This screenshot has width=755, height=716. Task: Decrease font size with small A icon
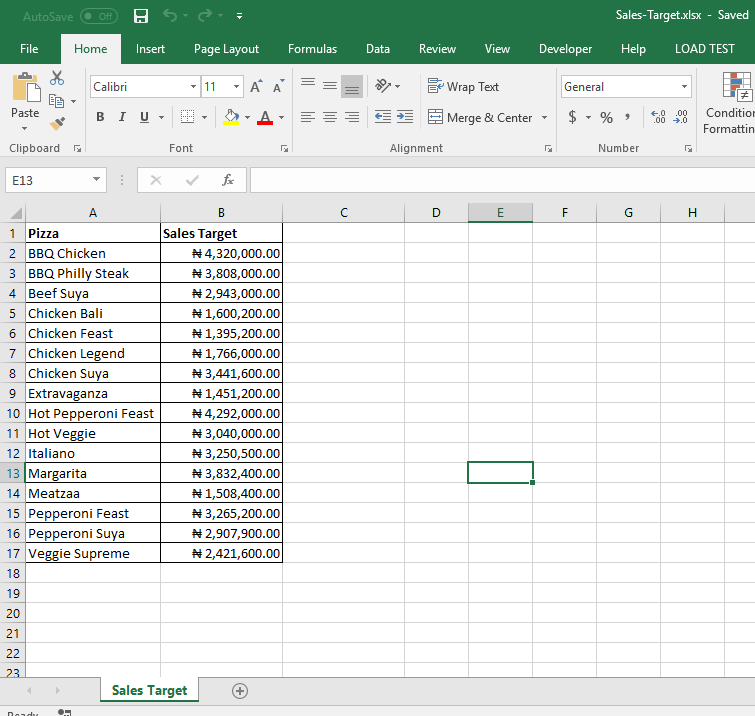pos(278,87)
